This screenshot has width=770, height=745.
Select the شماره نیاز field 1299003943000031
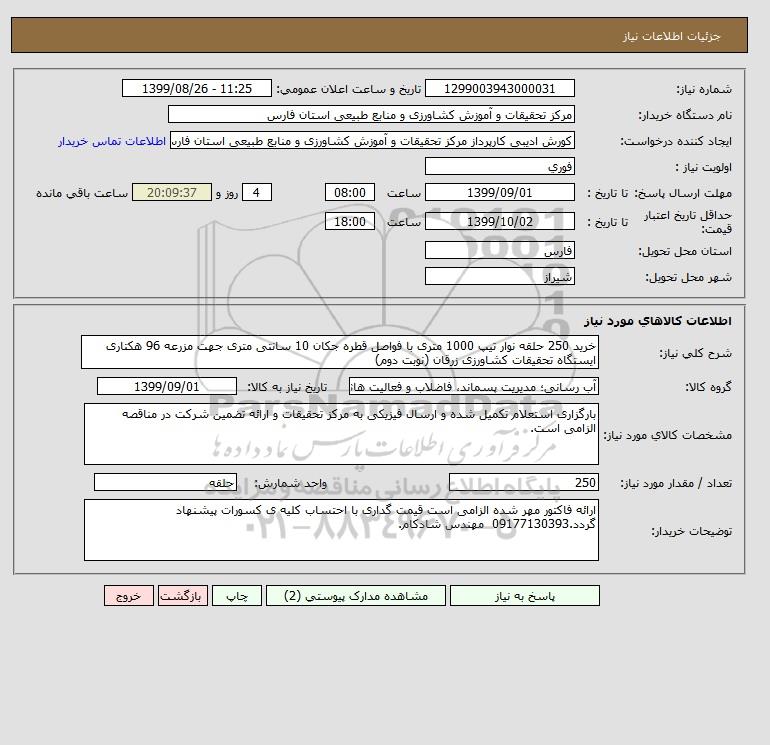[499, 88]
